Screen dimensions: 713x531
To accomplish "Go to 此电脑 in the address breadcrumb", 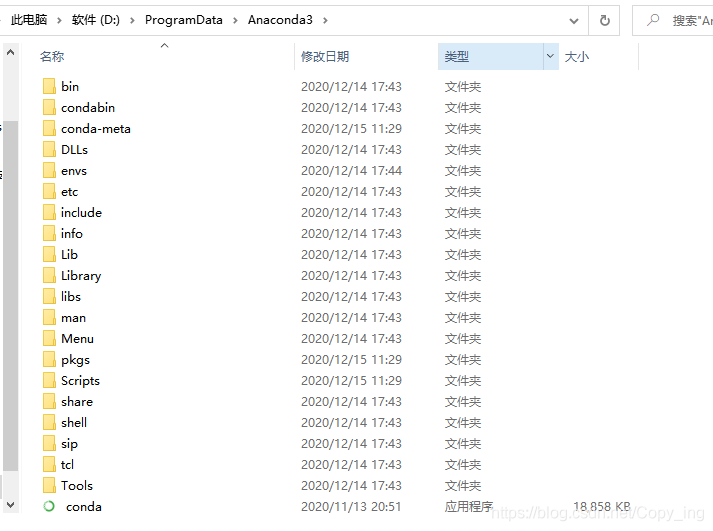I will 29,20.
